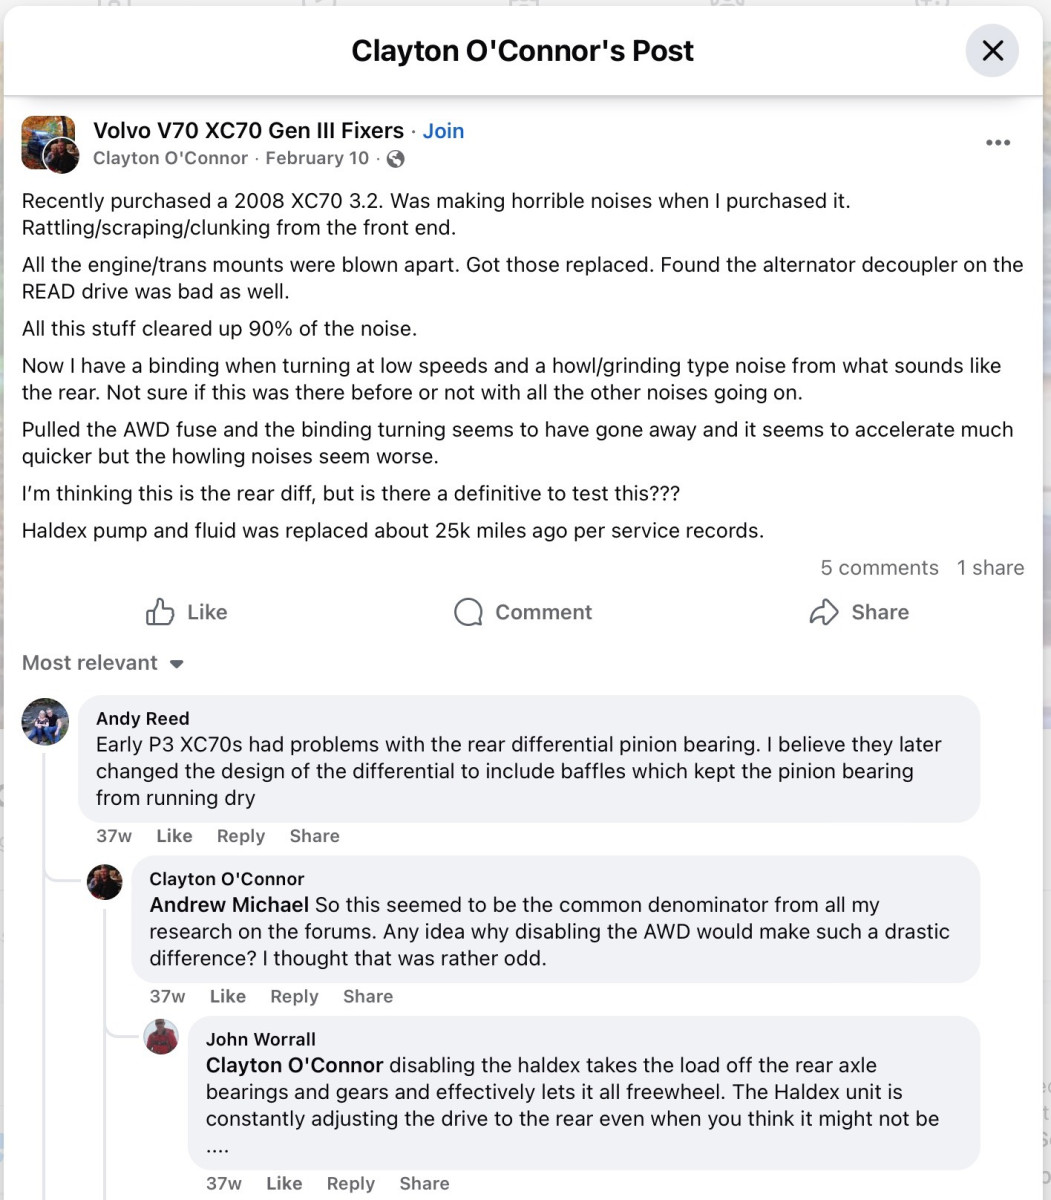
Task: Close the Clayton O'Connor's Post dialog
Action: click(x=992, y=51)
